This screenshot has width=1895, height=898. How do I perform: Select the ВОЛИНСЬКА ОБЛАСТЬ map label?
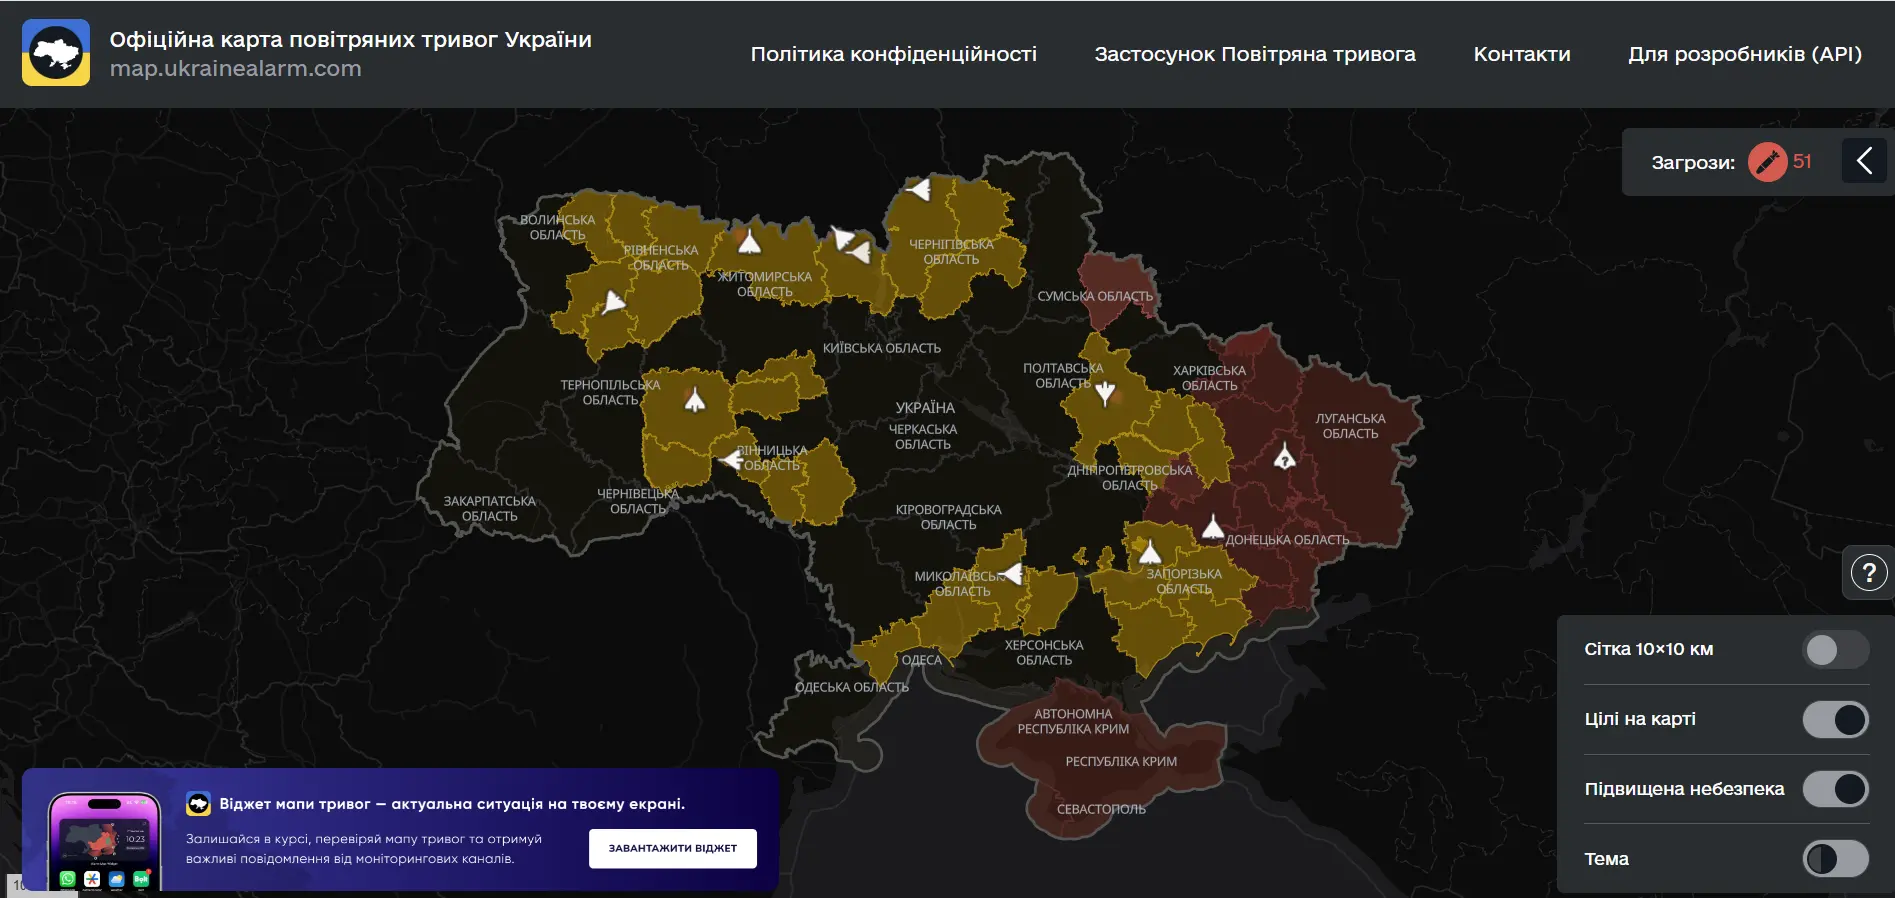pyautogui.click(x=558, y=227)
